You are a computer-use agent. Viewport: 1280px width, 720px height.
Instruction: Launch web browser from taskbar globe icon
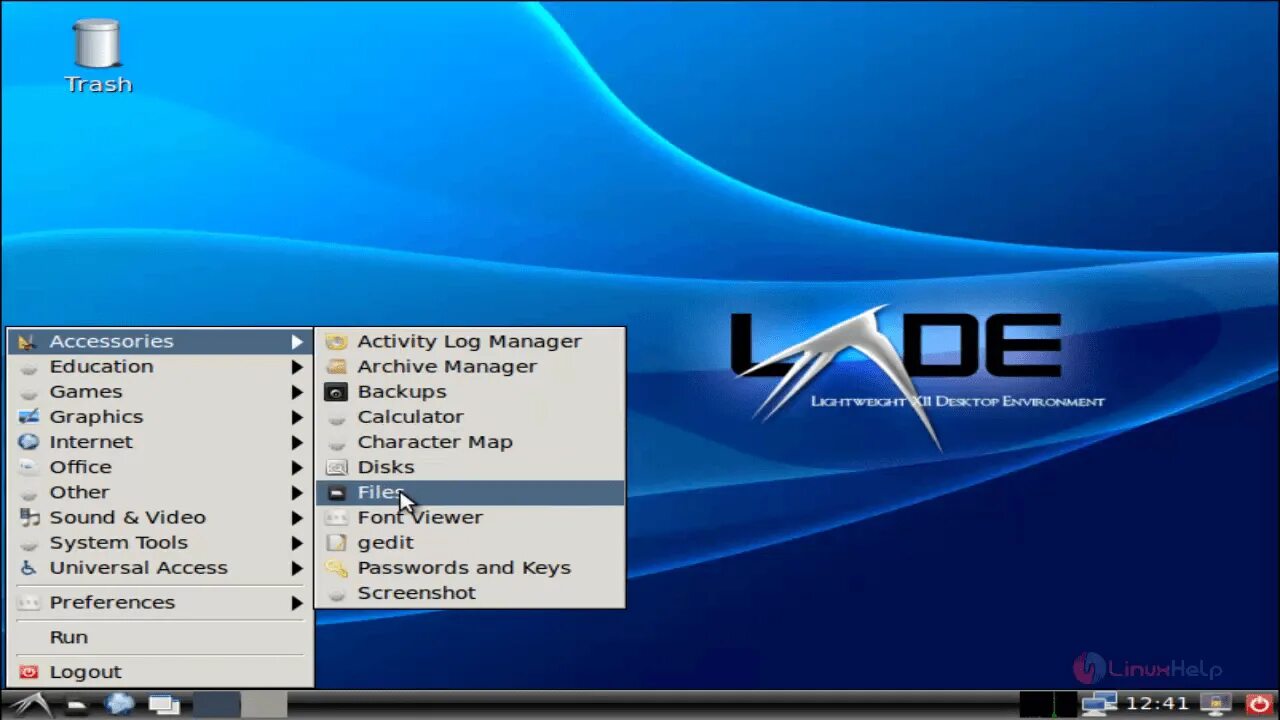(x=120, y=704)
